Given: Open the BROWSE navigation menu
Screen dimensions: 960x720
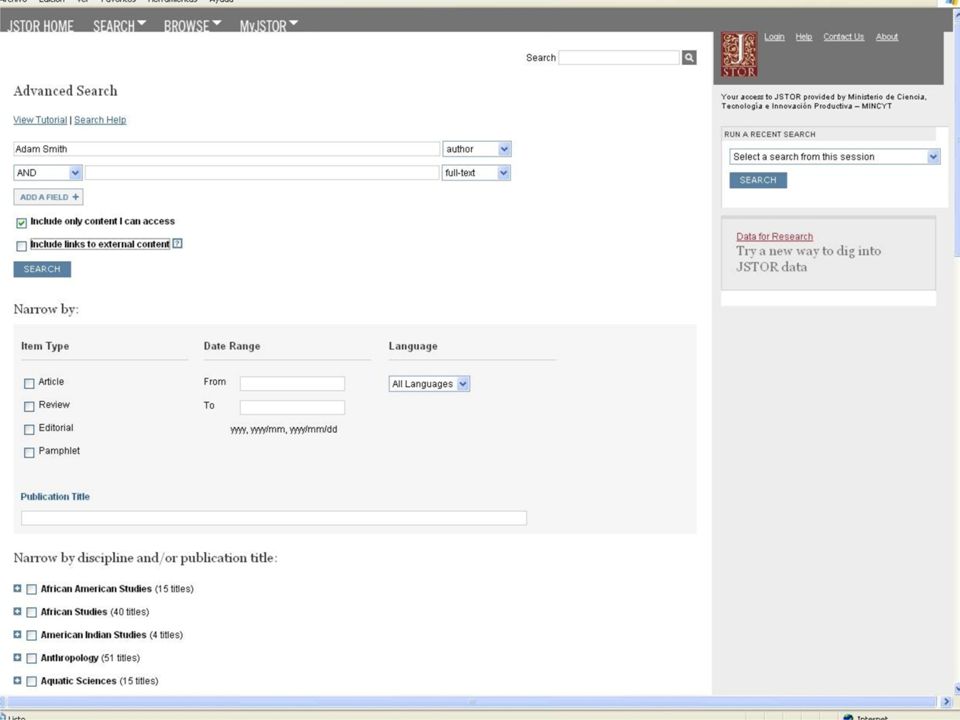Looking at the screenshot, I should tap(192, 26).
